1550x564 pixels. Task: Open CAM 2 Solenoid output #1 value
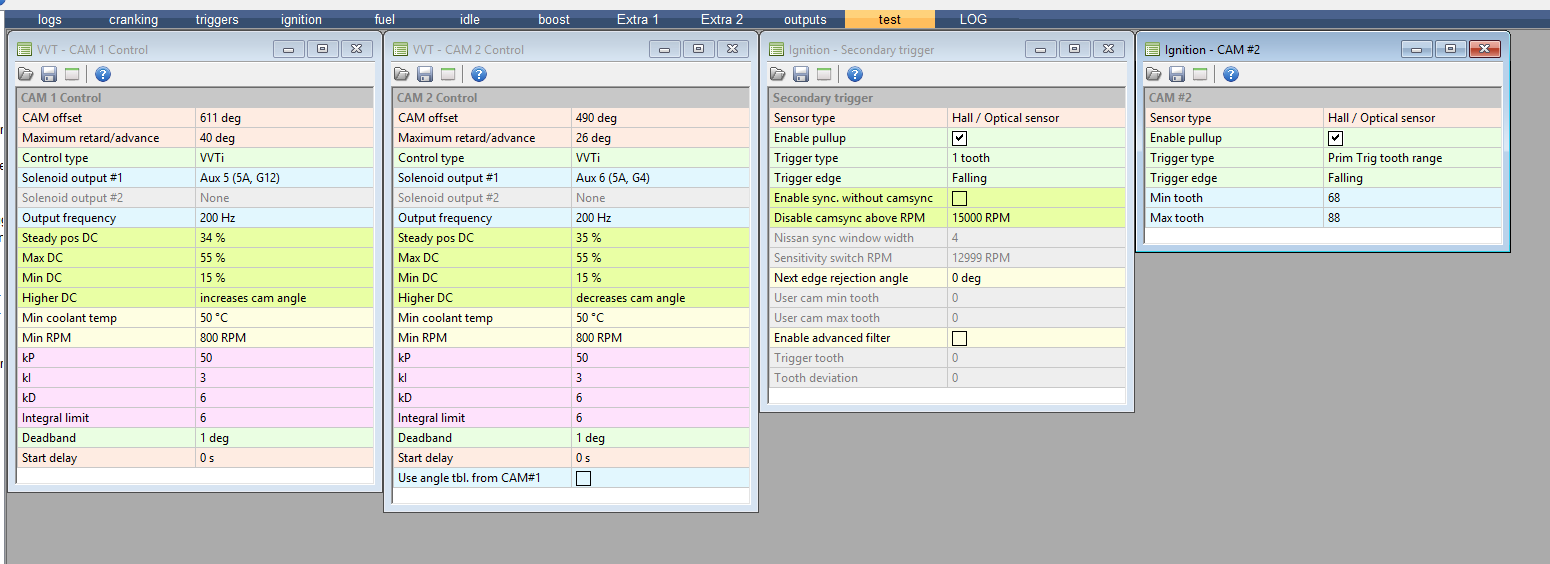point(660,178)
